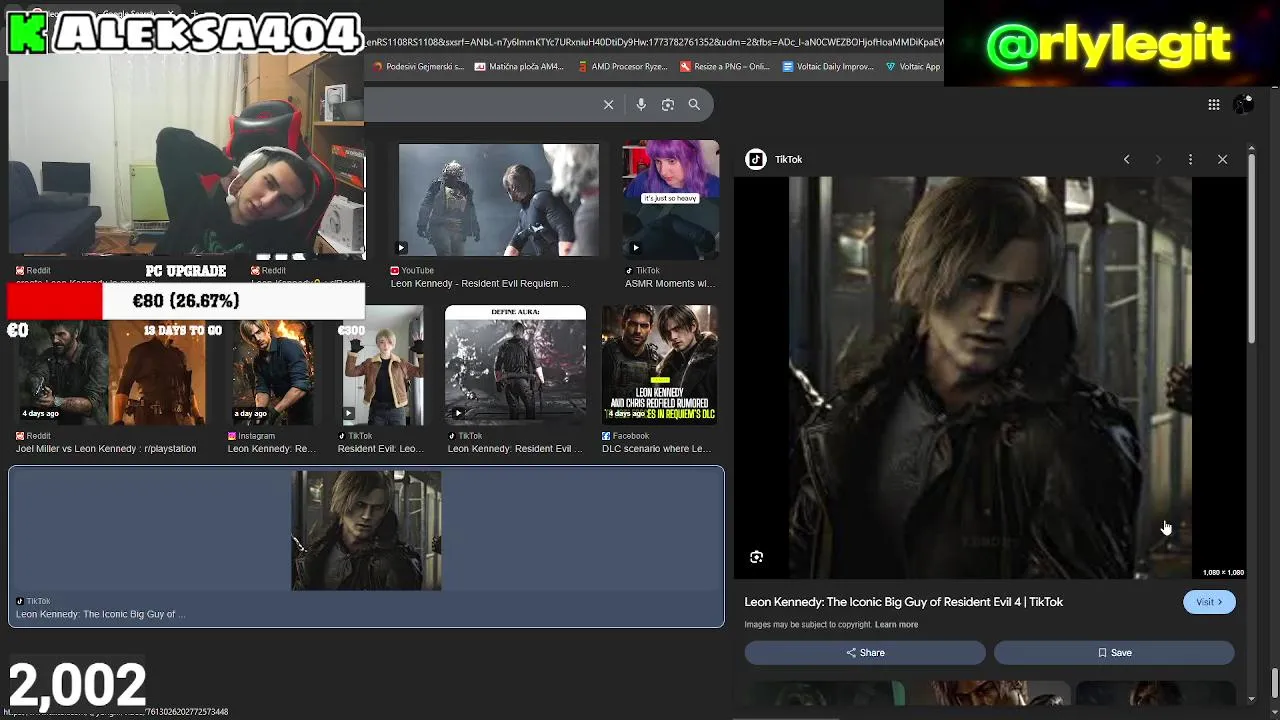Screen dimensions: 1280x720
Task: Start voice search with microphone icon
Action: pyautogui.click(x=641, y=104)
